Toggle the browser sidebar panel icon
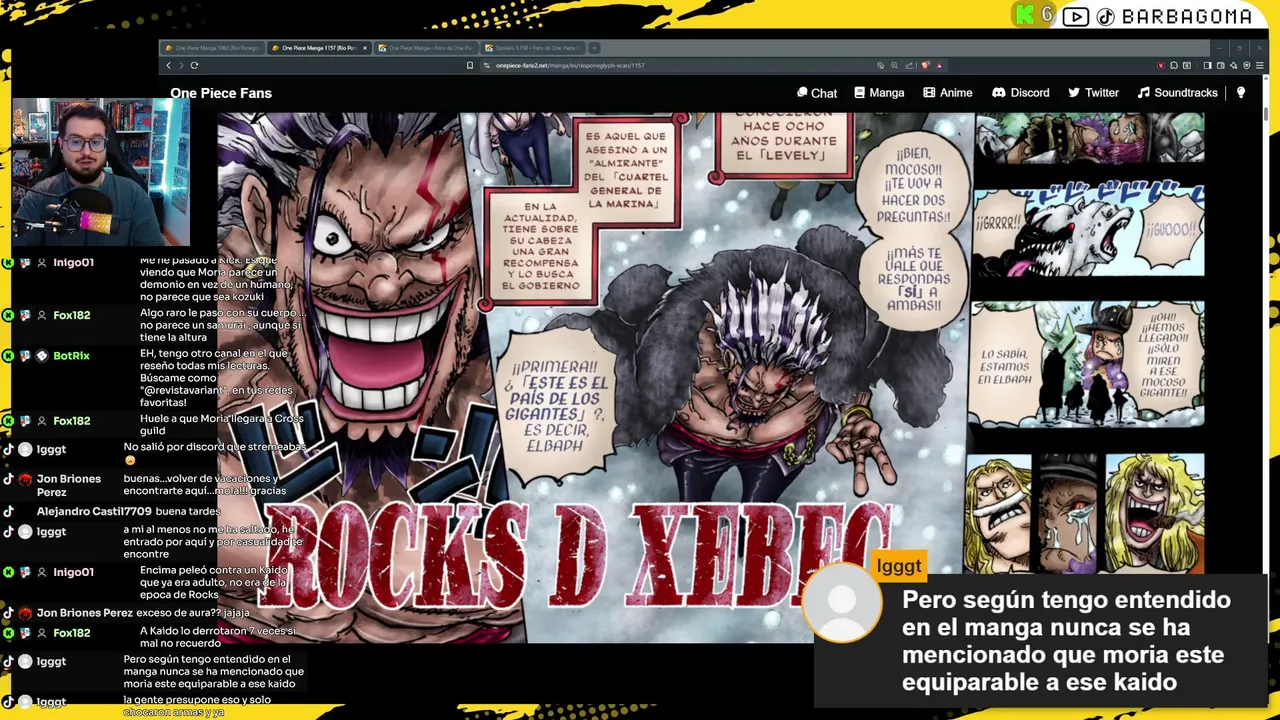 (x=1207, y=65)
